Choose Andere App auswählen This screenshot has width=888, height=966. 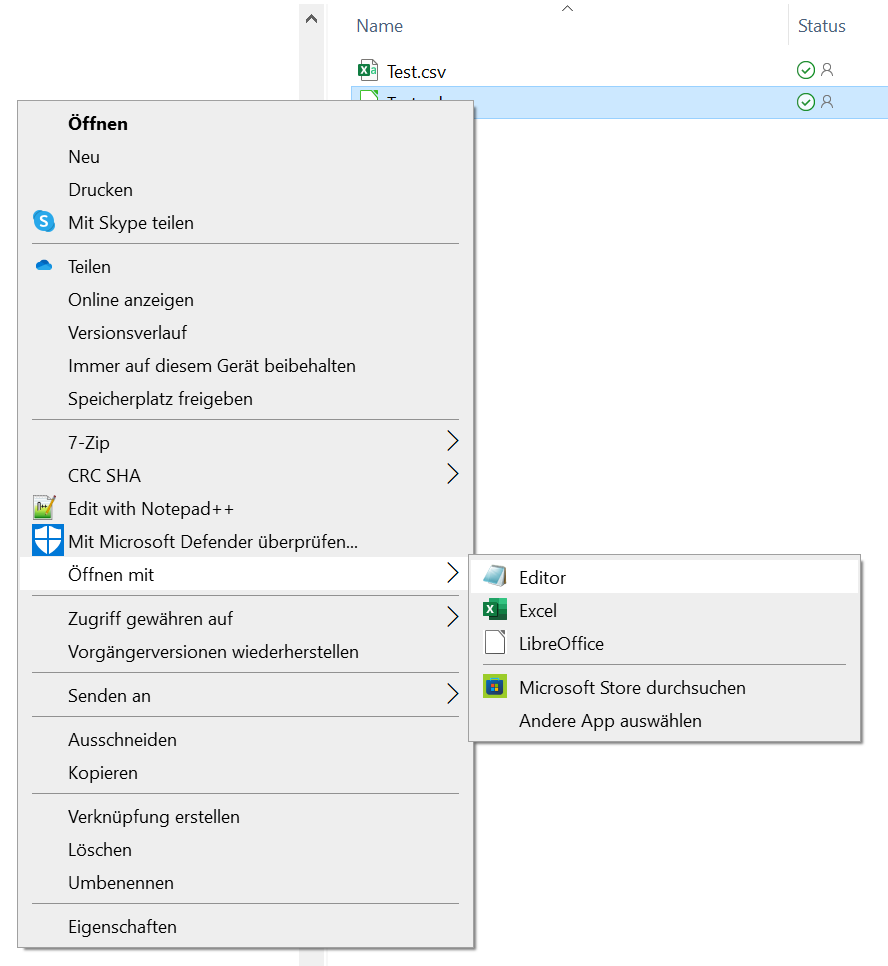coord(610,720)
